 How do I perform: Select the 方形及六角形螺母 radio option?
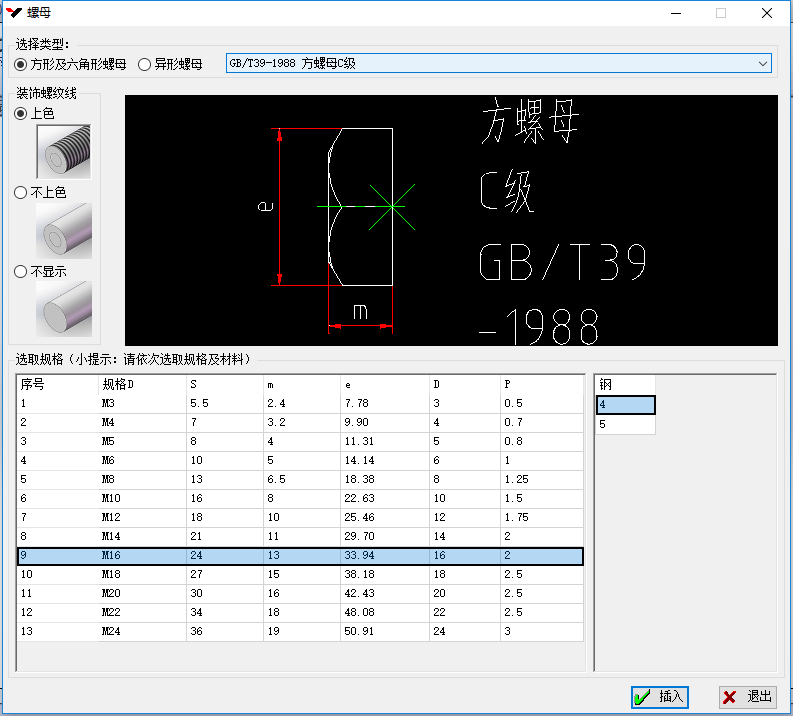tap(21, 64)
